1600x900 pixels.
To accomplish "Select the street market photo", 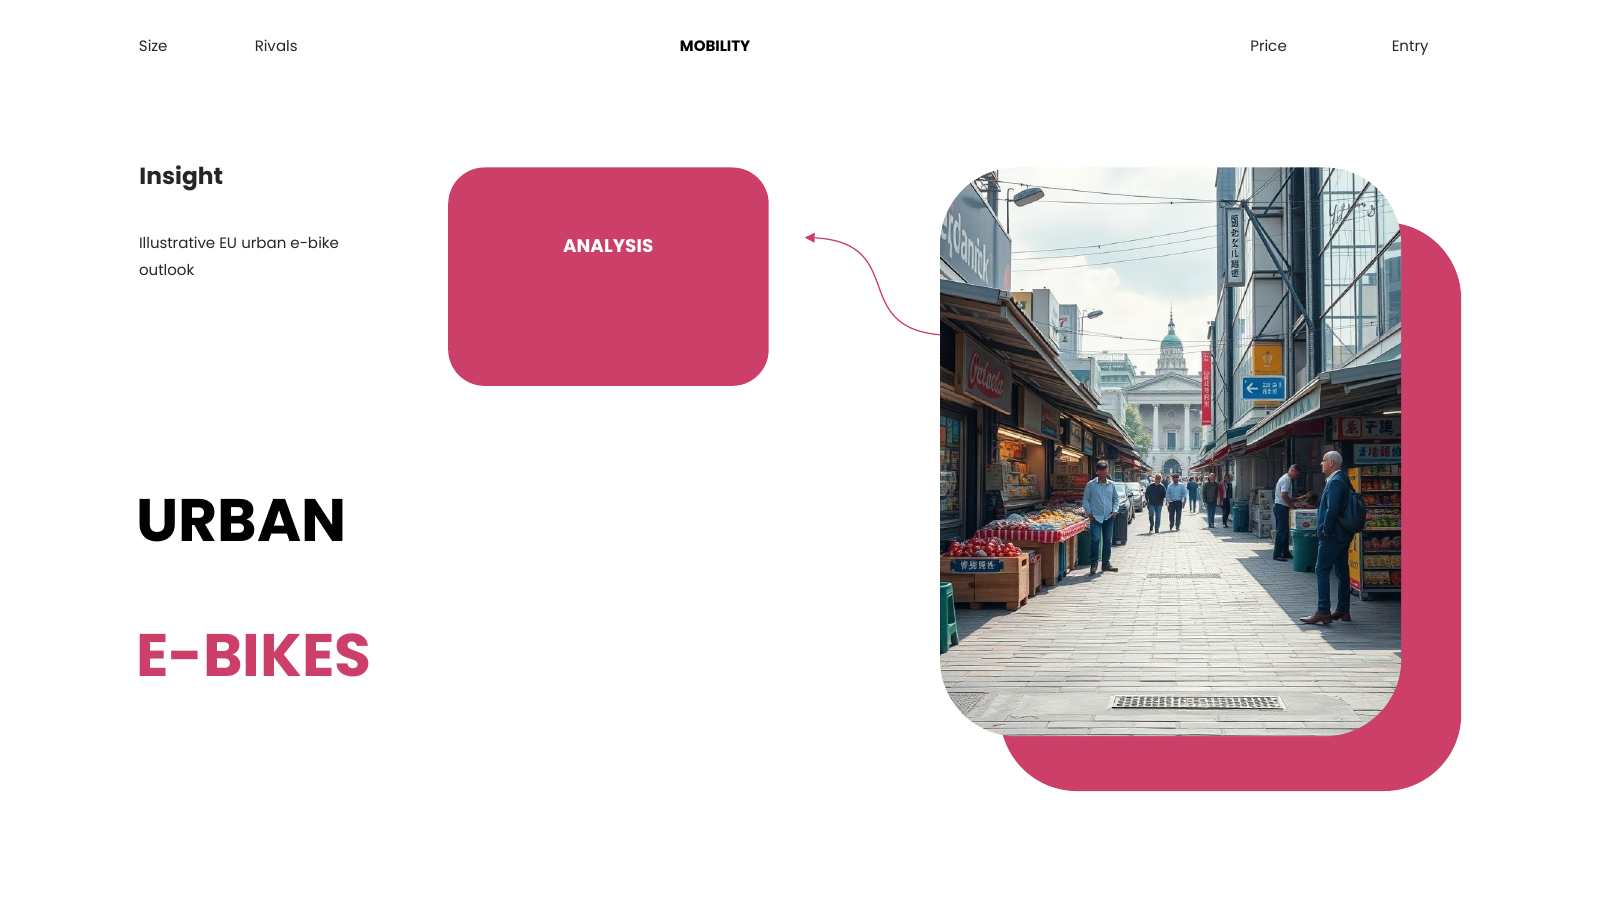I will tap(1170, 451).
